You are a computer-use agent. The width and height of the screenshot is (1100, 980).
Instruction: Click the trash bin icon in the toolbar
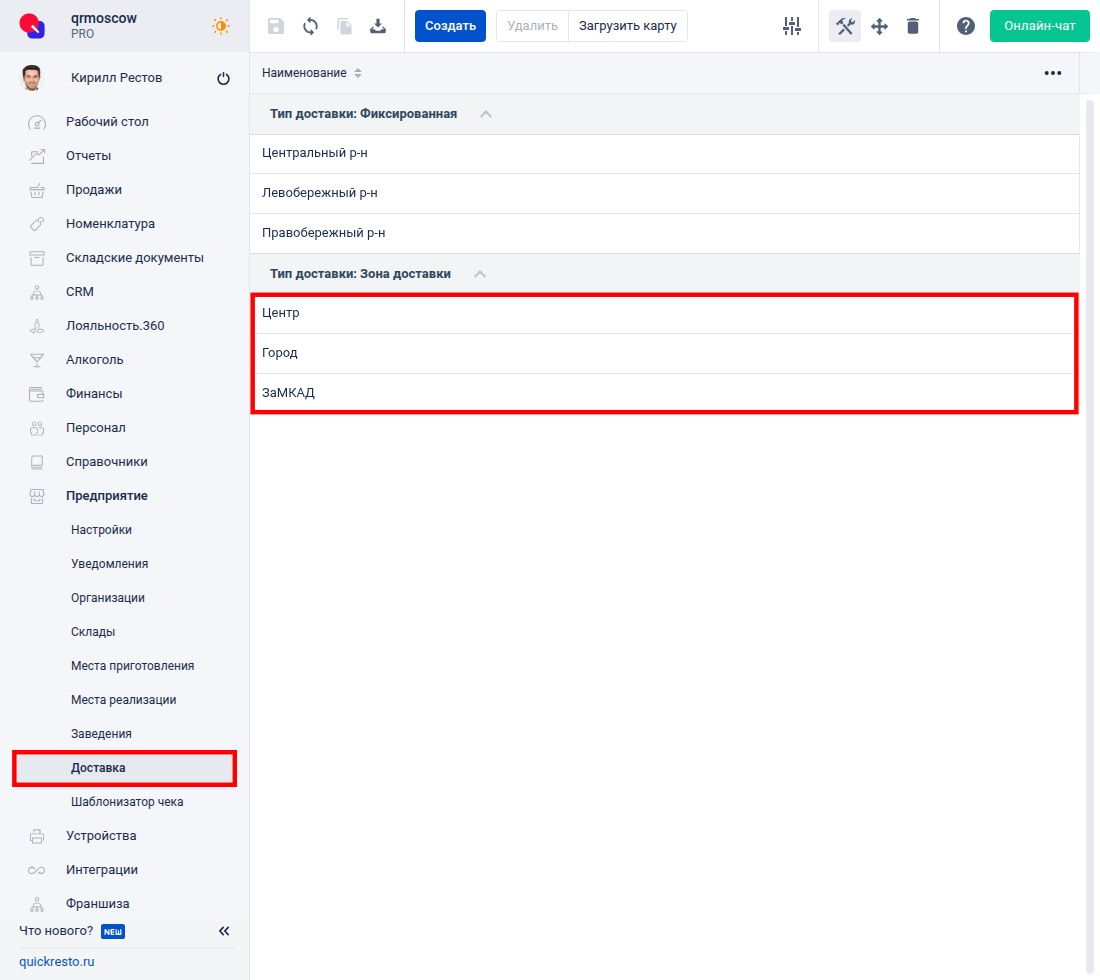913,26
